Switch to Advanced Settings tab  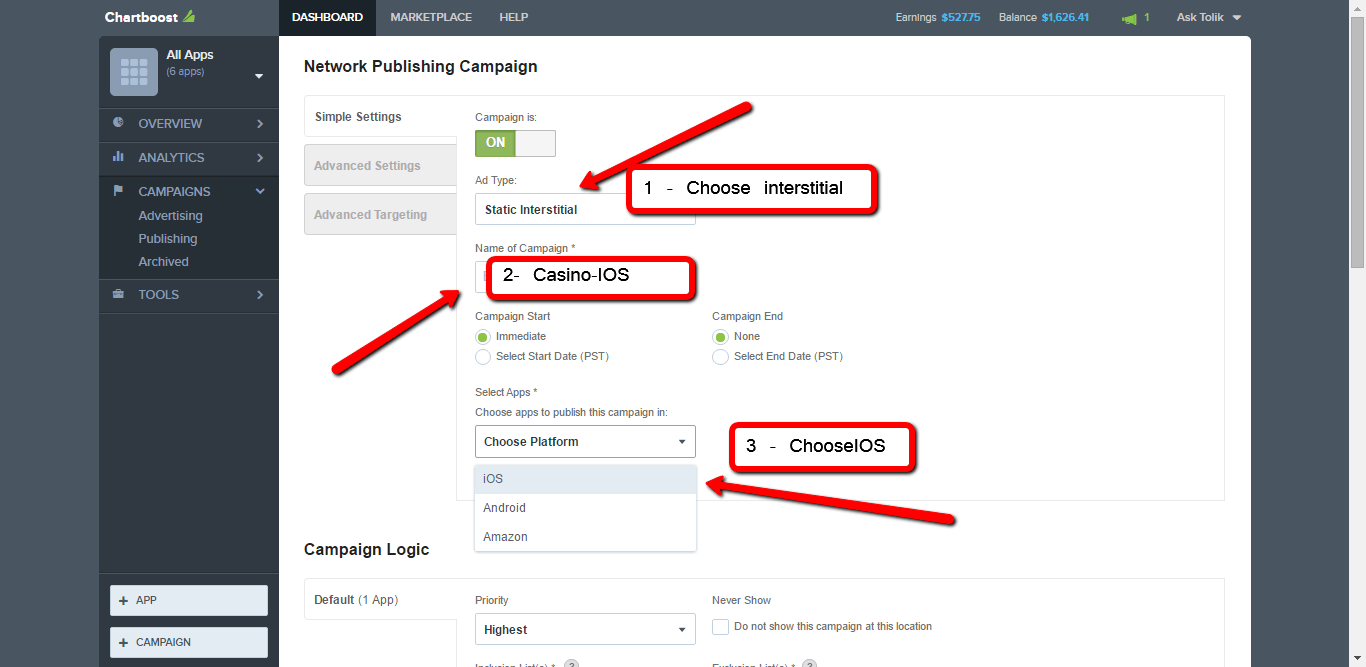coord(380,166)
